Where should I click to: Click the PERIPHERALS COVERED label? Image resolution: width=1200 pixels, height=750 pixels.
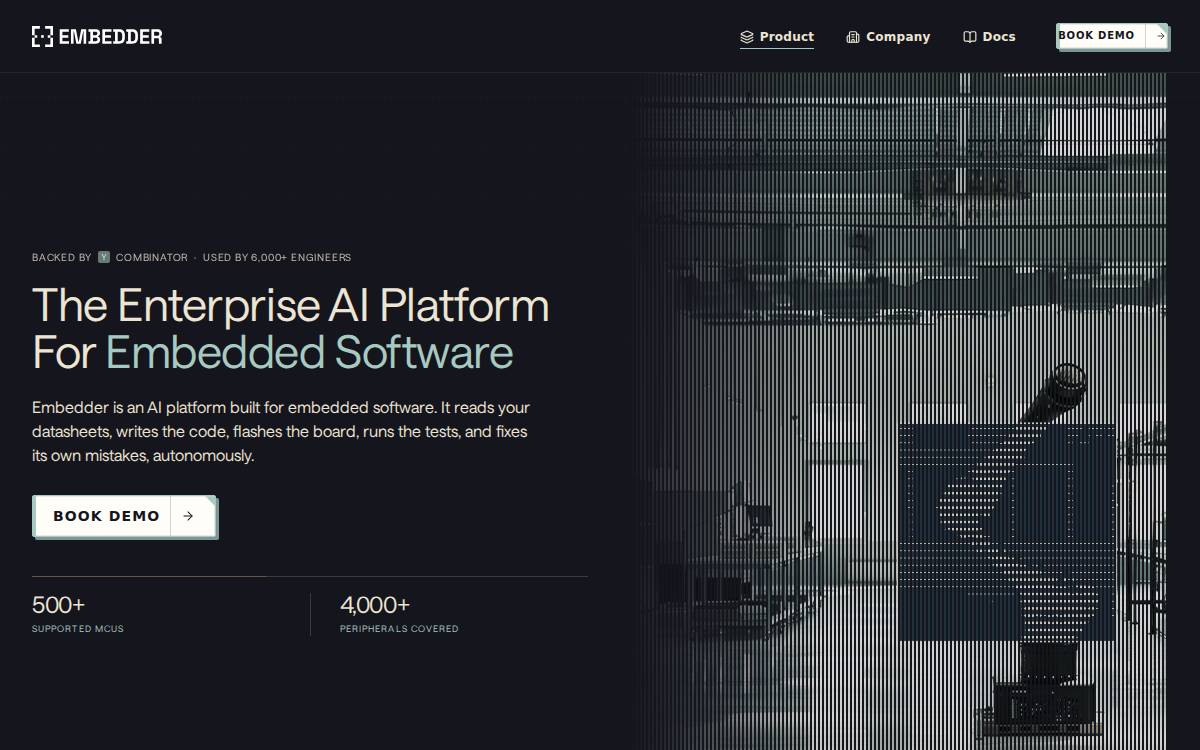pos(399,629)
